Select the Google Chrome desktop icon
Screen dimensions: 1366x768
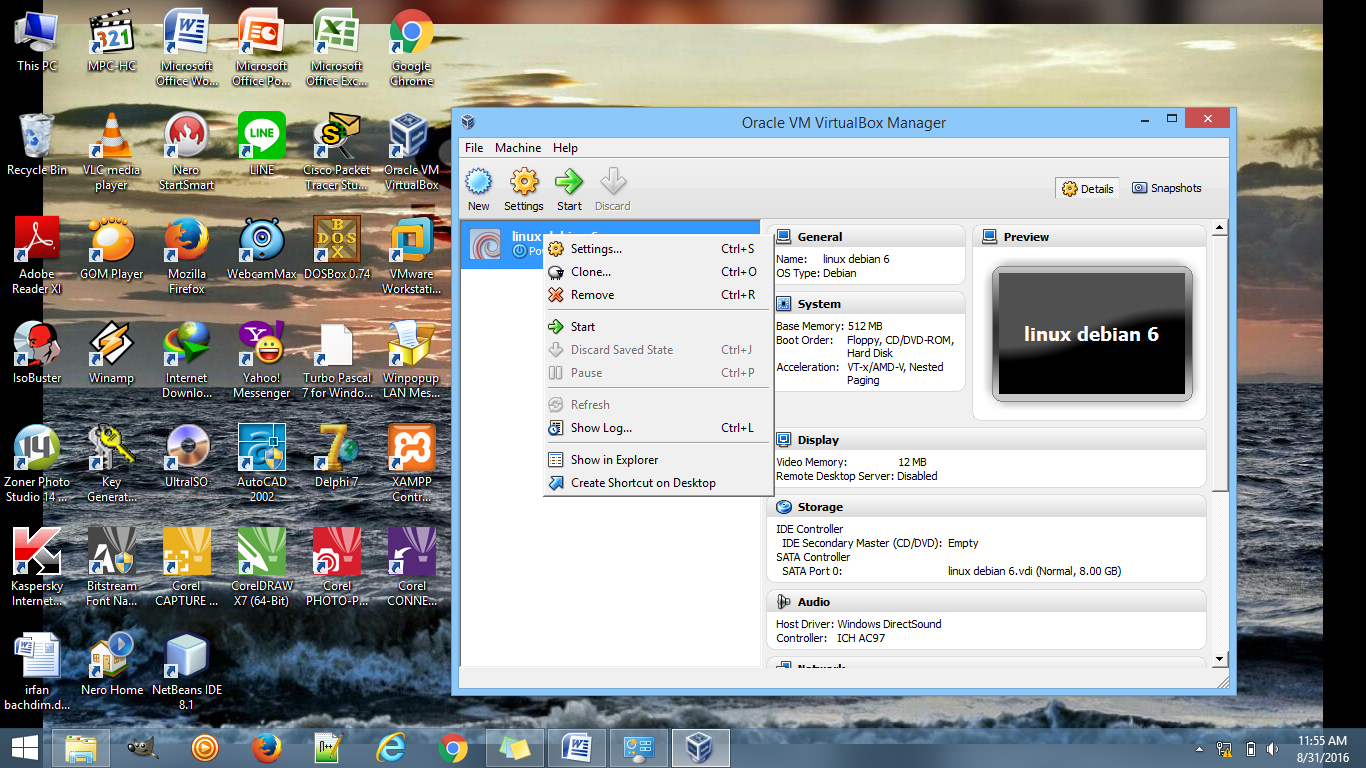[x=411, y=48]
